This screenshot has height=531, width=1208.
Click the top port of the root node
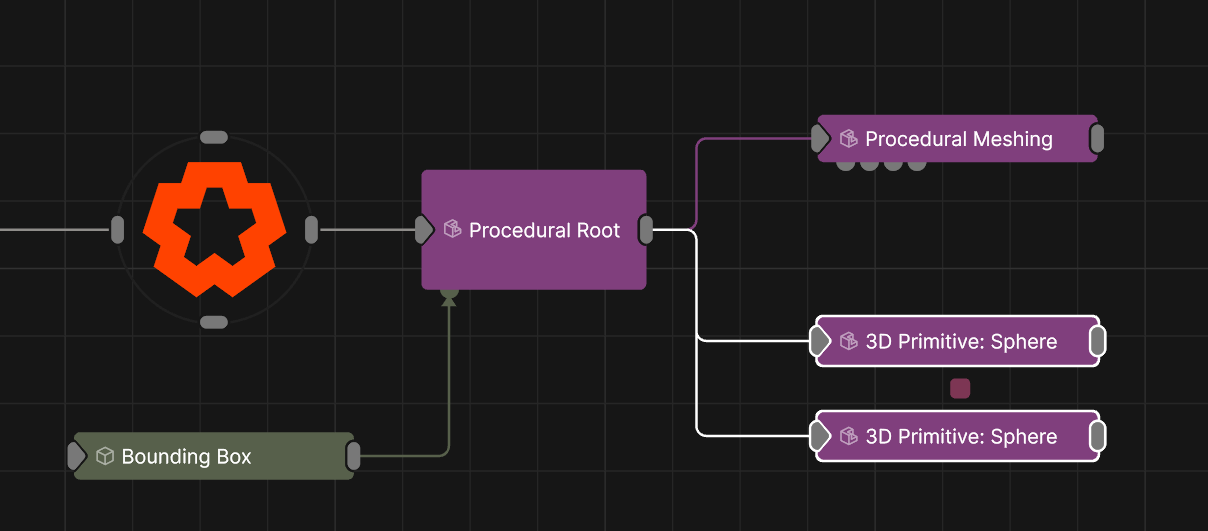tap(214, 137)
